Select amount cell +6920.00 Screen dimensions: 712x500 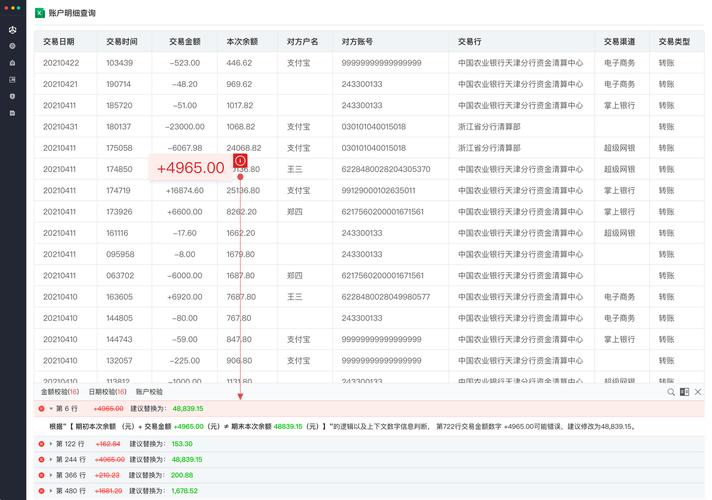pyautogui.click(x=185, y=297)
